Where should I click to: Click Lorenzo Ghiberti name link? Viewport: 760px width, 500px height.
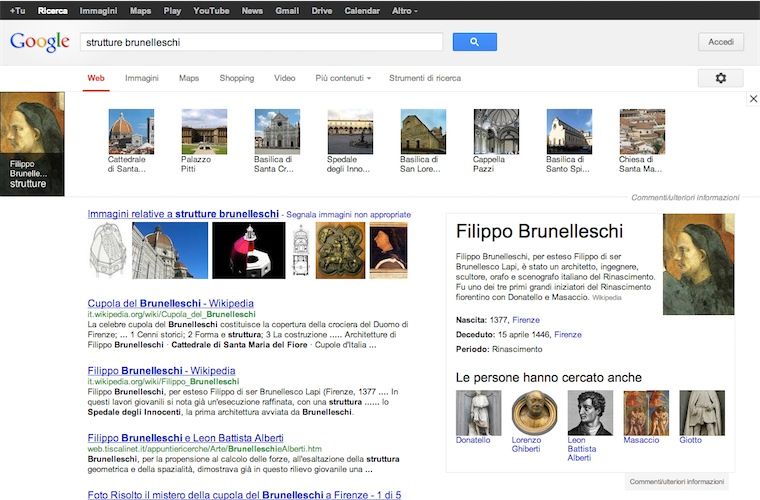pyautogui.click(x=526, y=444)
